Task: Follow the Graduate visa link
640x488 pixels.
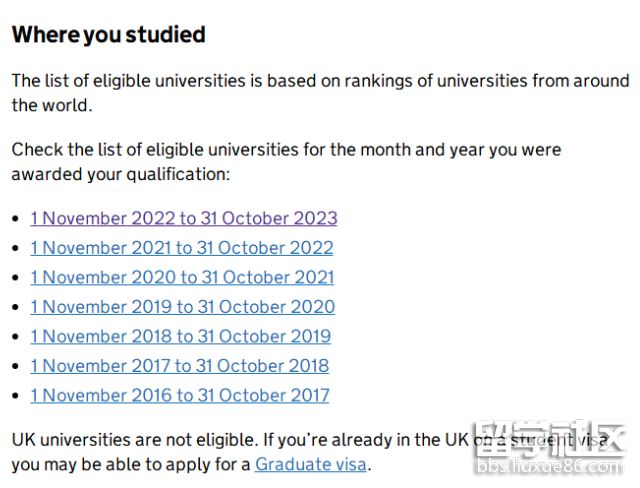Action: tap(310, 464)
